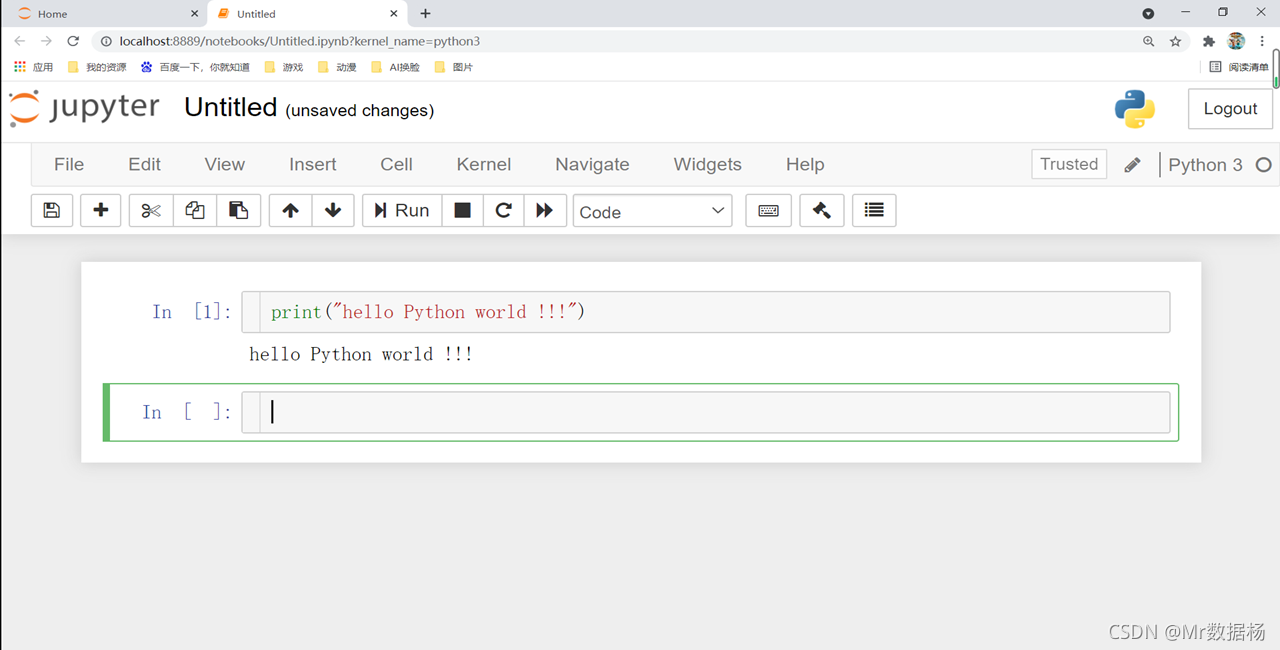Click the (unsaved changes) status text
This screenshot has height=650, width=1280.
(360, 110)
